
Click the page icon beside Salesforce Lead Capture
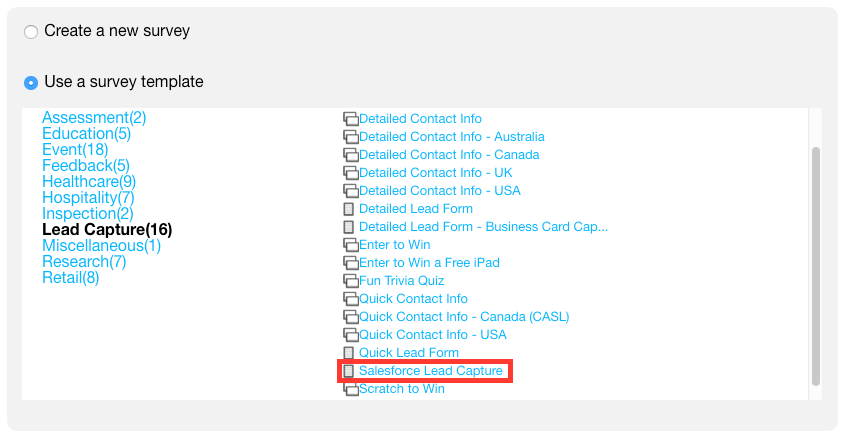click(x=349, y=370)
